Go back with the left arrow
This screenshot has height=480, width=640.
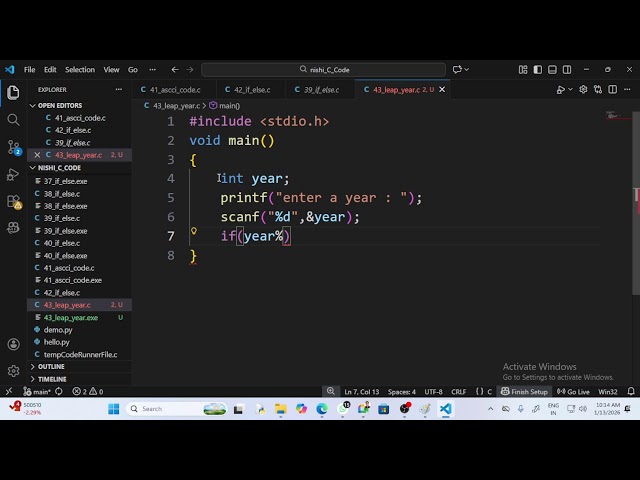175,70
